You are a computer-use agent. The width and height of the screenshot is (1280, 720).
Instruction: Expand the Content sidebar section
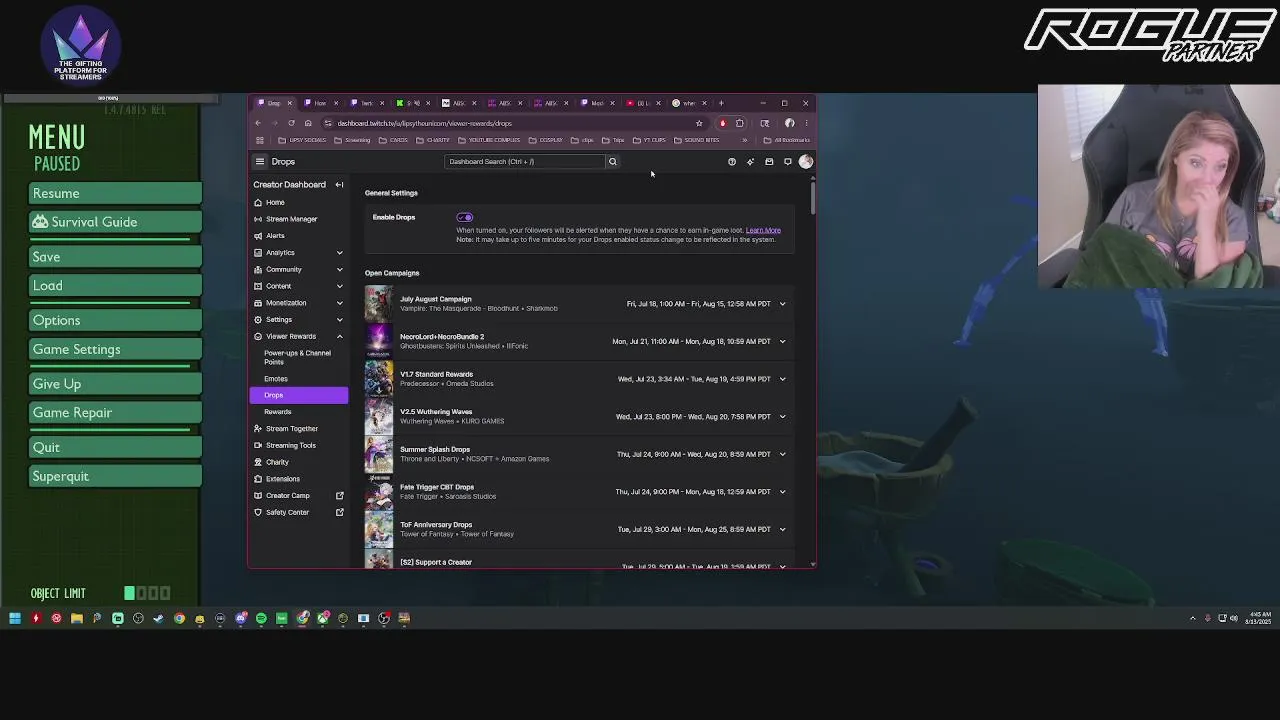339,287
